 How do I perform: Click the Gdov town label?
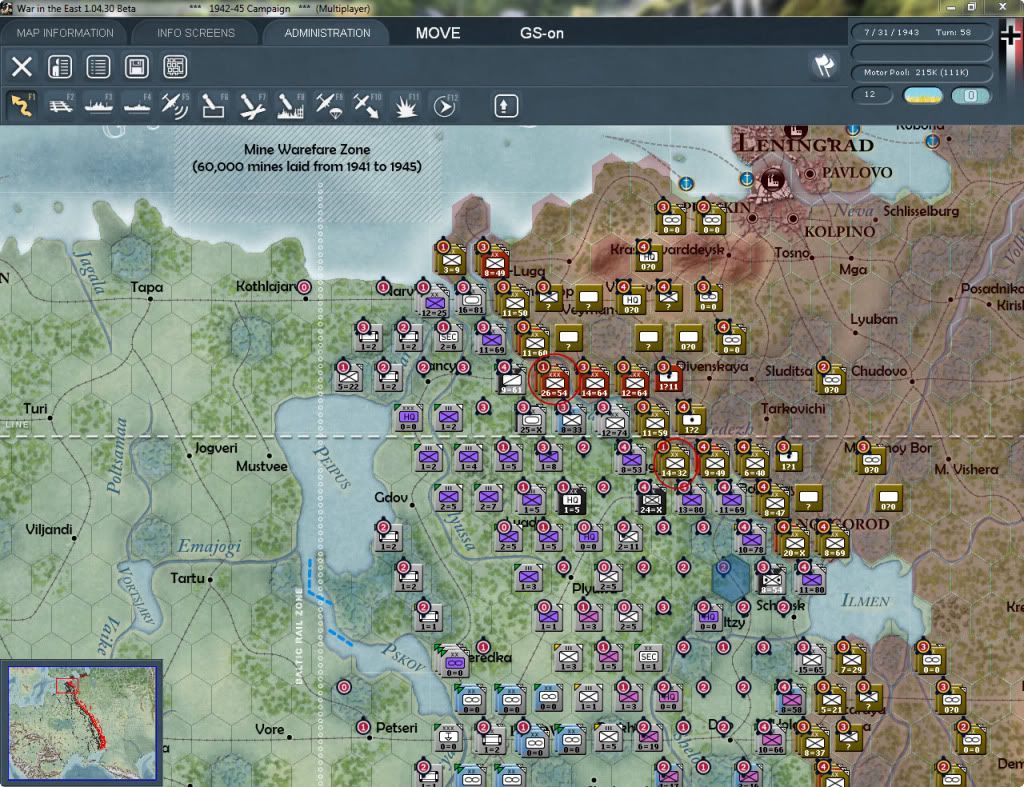click(x=391, y=498)
